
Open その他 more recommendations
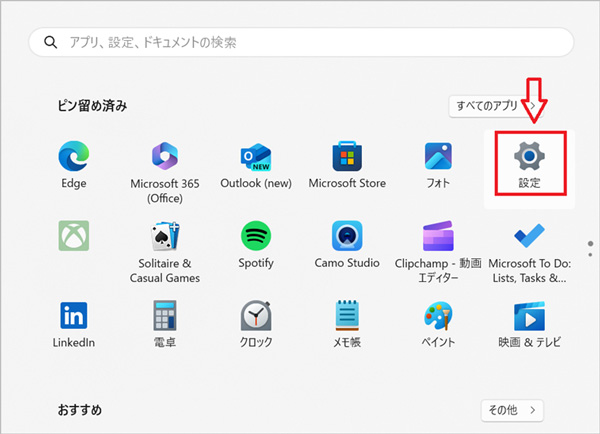click(512, 410)
